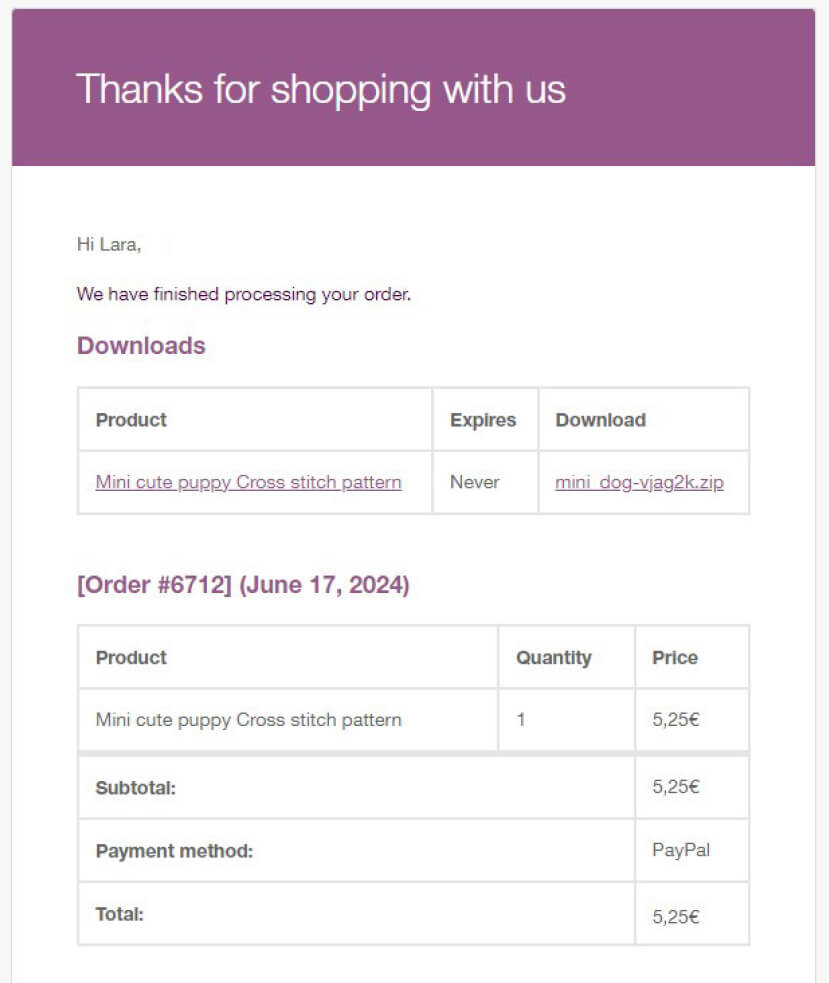This screenshot has height=983, width=829.
Task: Click the 'finished processing your order' message
Action: [244, 294]
